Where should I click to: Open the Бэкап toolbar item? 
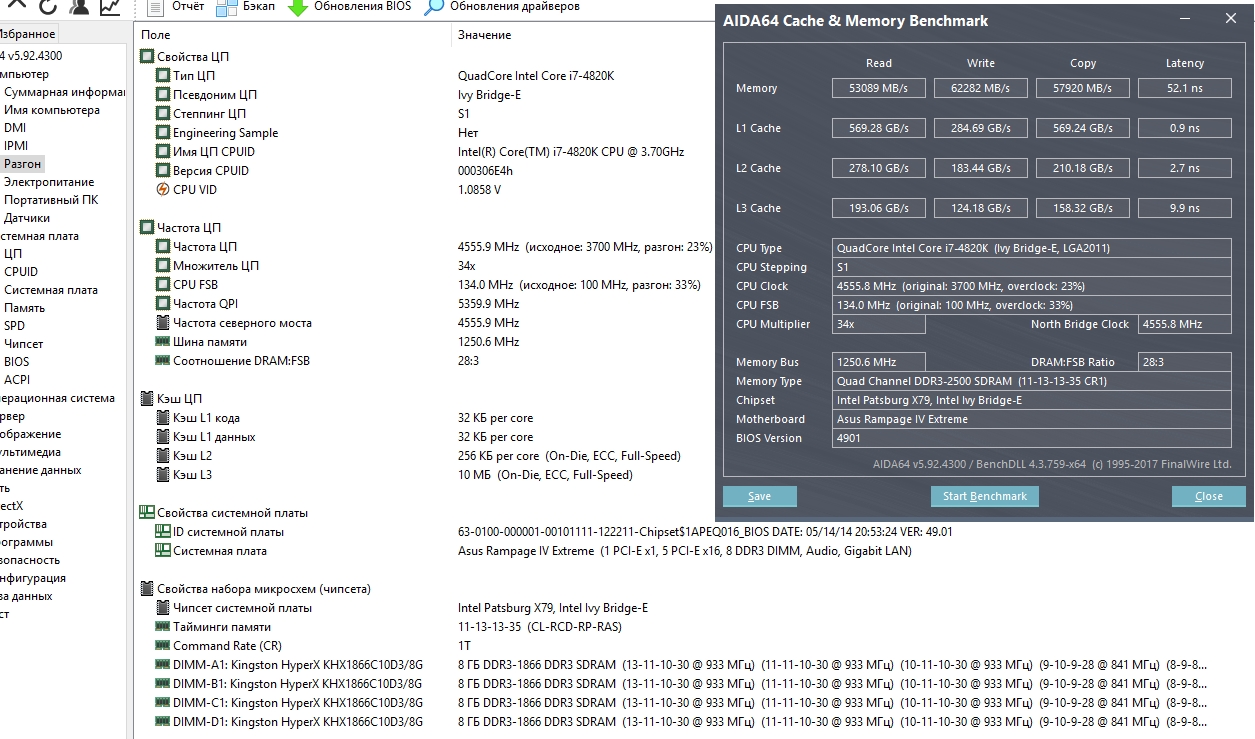[x=246, y=7]
